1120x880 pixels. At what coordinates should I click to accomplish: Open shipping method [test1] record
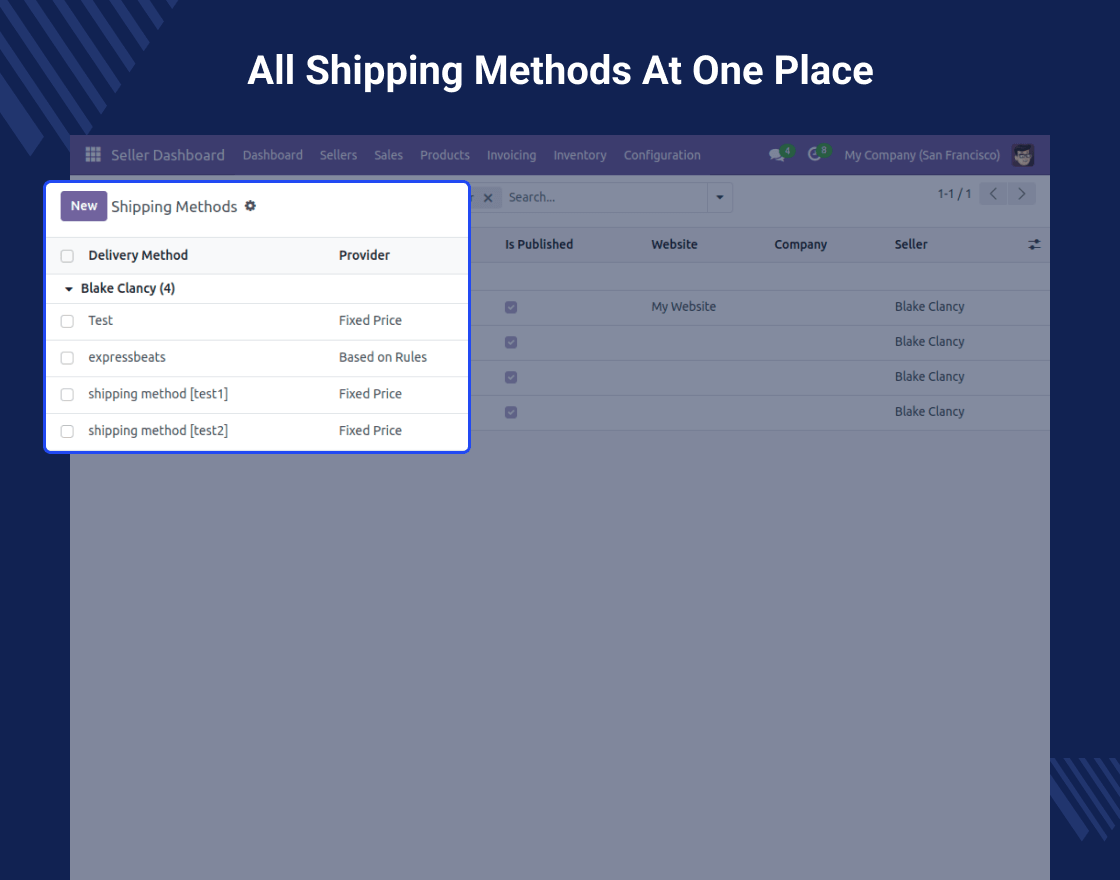click(x=158, y=394)
